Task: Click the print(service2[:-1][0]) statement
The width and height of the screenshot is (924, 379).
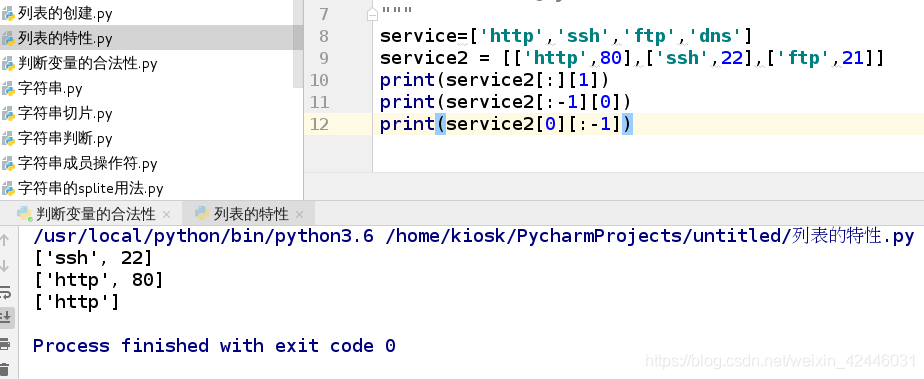Action: coord(506,102)
